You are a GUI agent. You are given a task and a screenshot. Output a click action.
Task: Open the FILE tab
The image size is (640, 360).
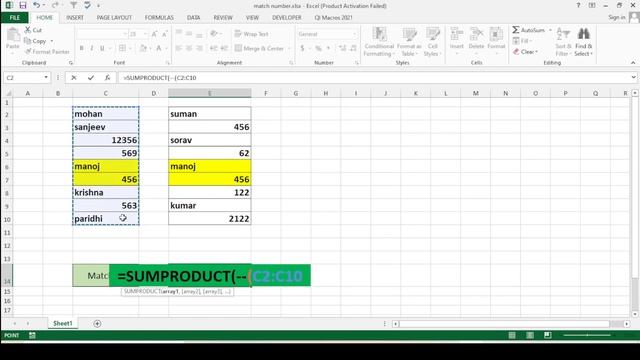point(14,18)
